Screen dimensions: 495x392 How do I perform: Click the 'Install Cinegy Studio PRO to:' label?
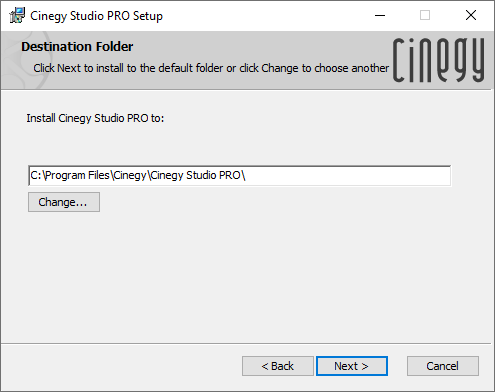pos(95,118)
